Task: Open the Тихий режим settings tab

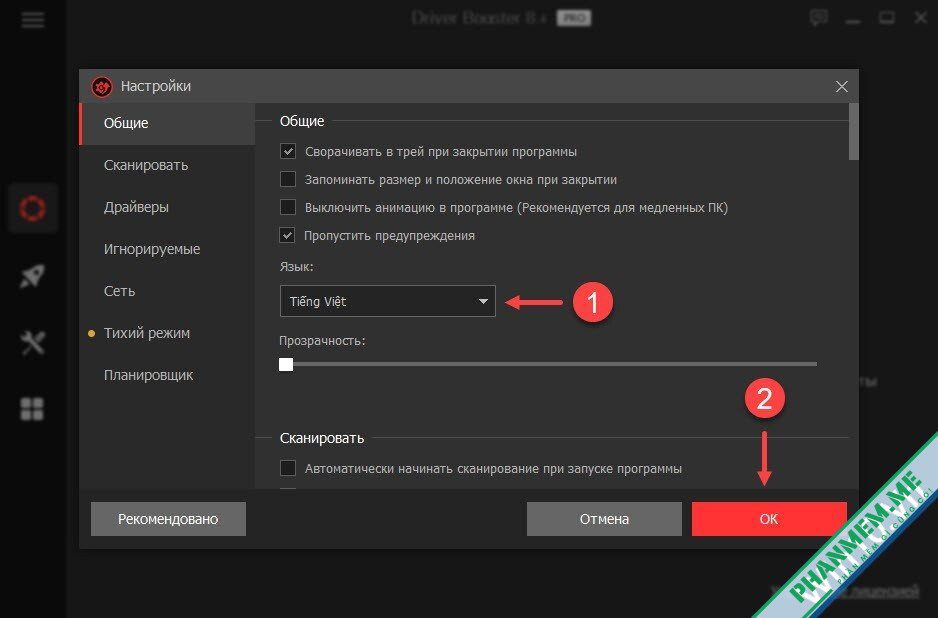Action: click(168, 333)
